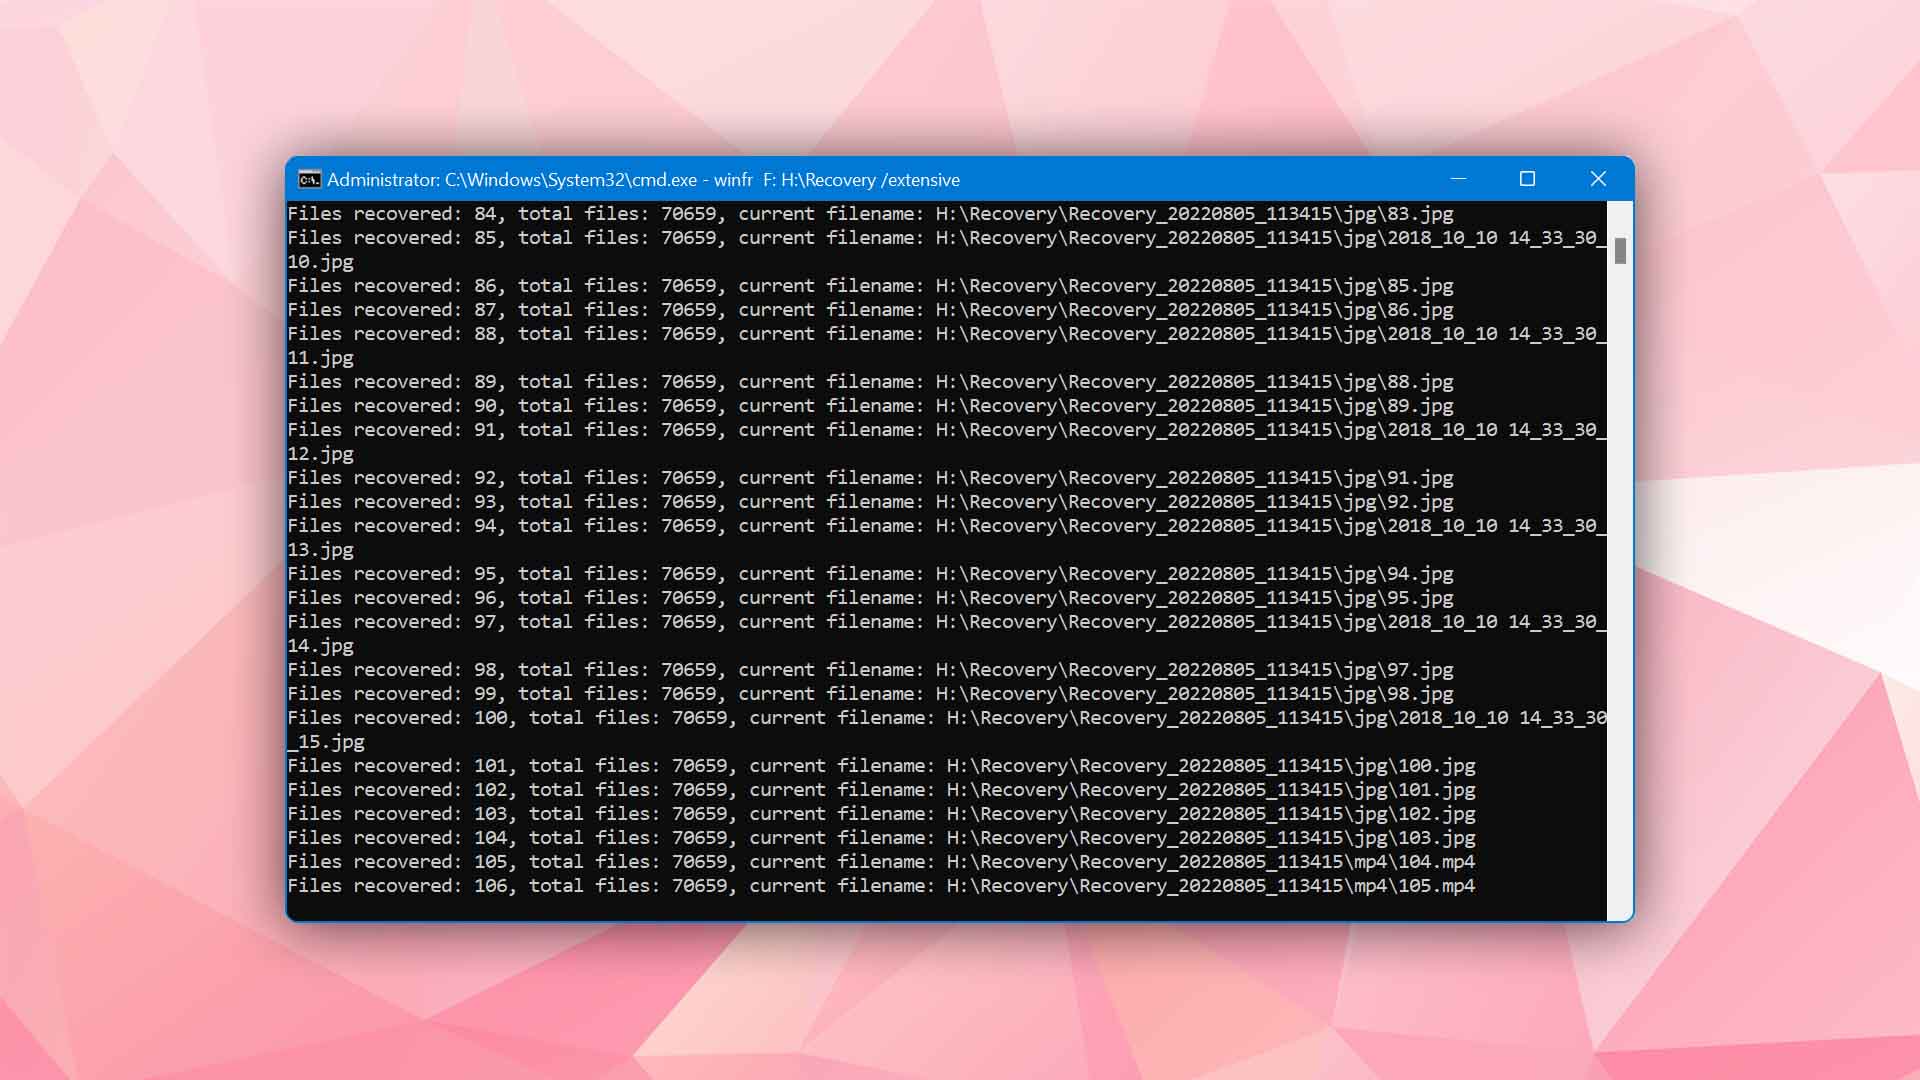Click the cmd.exe icon in title bar
The width and height of the screenshot is (1920, 1080).
(309, 179)
